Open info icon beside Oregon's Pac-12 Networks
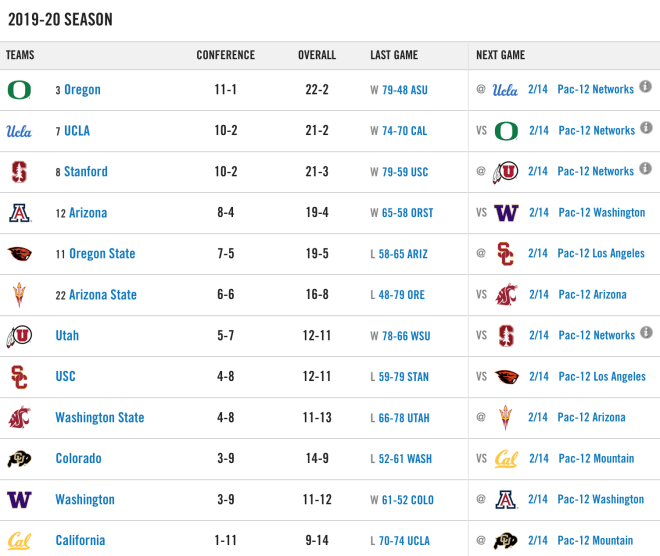 pyautogui.click(x=645, y=86)
